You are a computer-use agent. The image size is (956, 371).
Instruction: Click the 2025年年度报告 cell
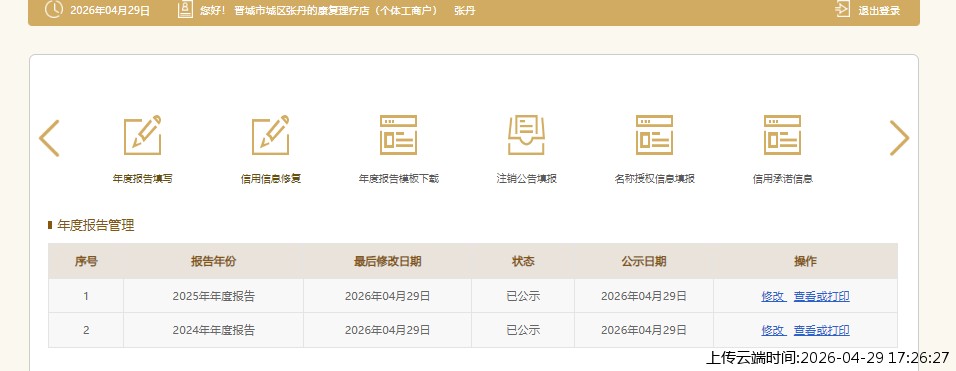click(x=213, y=297)
